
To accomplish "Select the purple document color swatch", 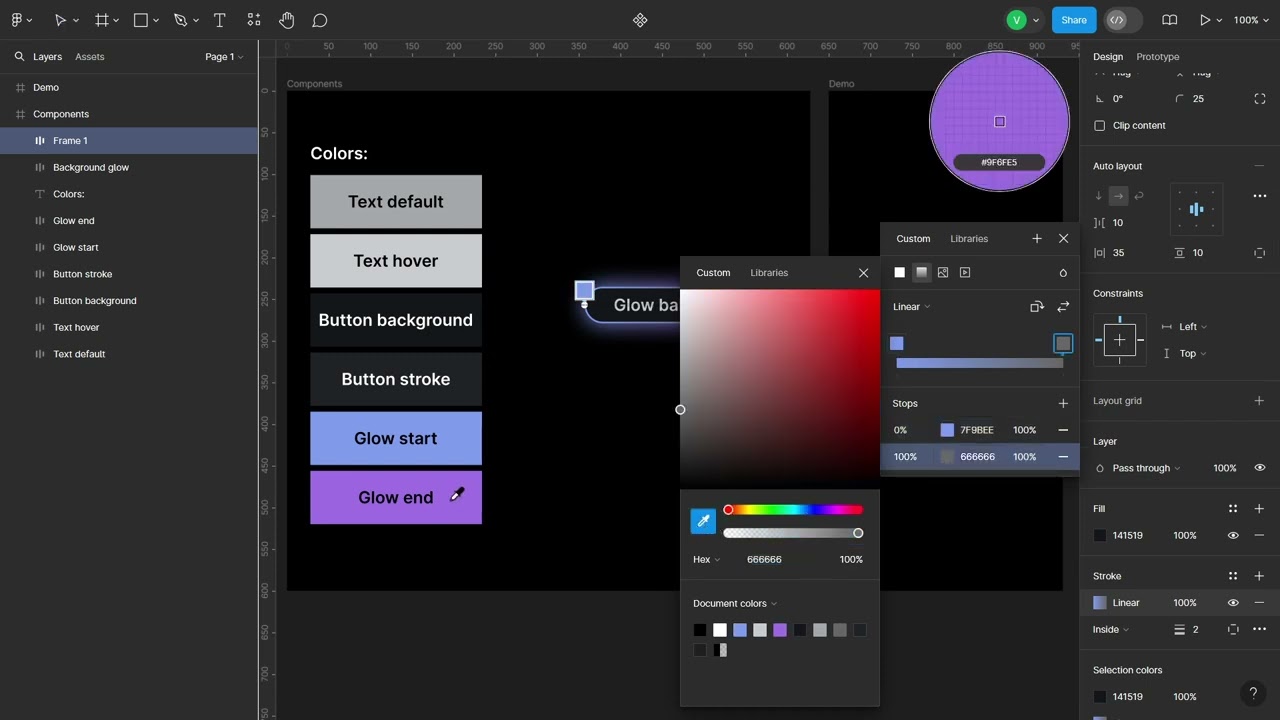I will point(780,630).
